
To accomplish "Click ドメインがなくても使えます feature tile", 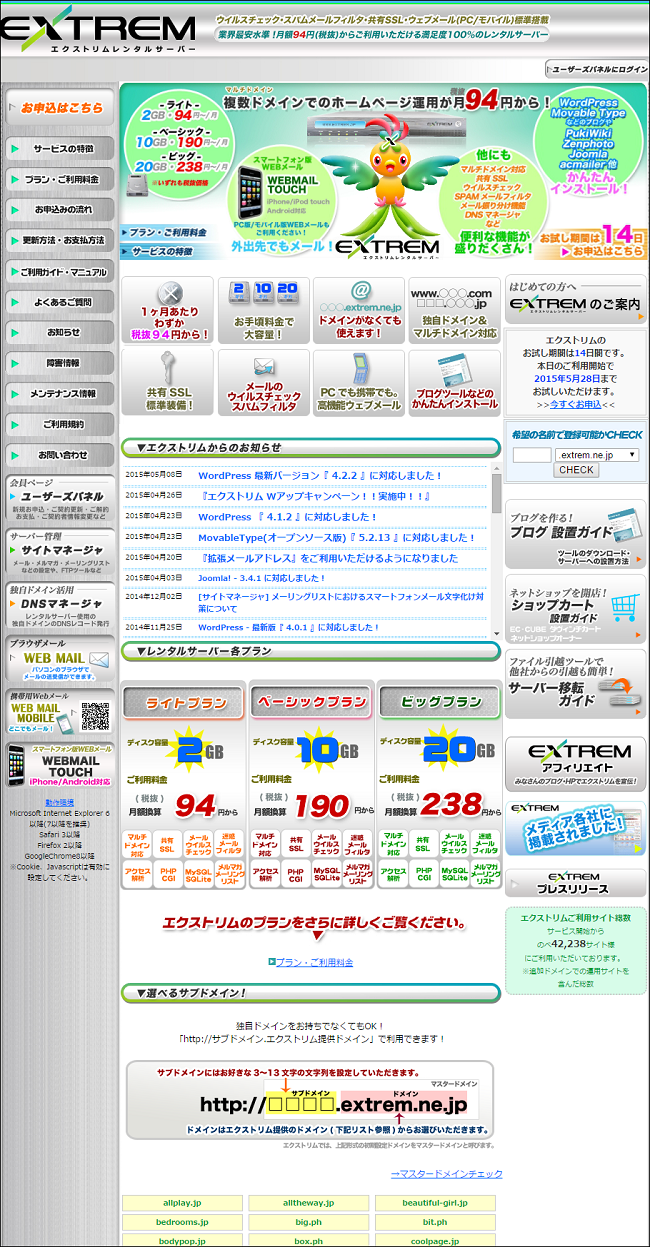I will coord(359,309).
